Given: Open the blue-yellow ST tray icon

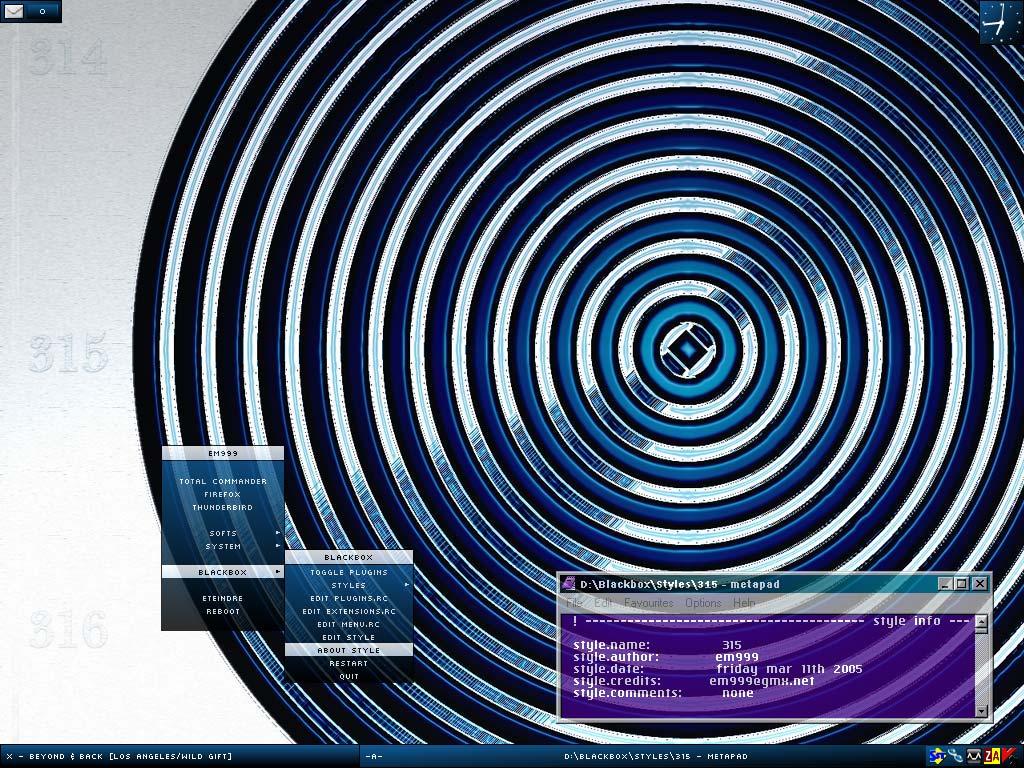Looking at the screenshot, I should click(x=937, y=756).
